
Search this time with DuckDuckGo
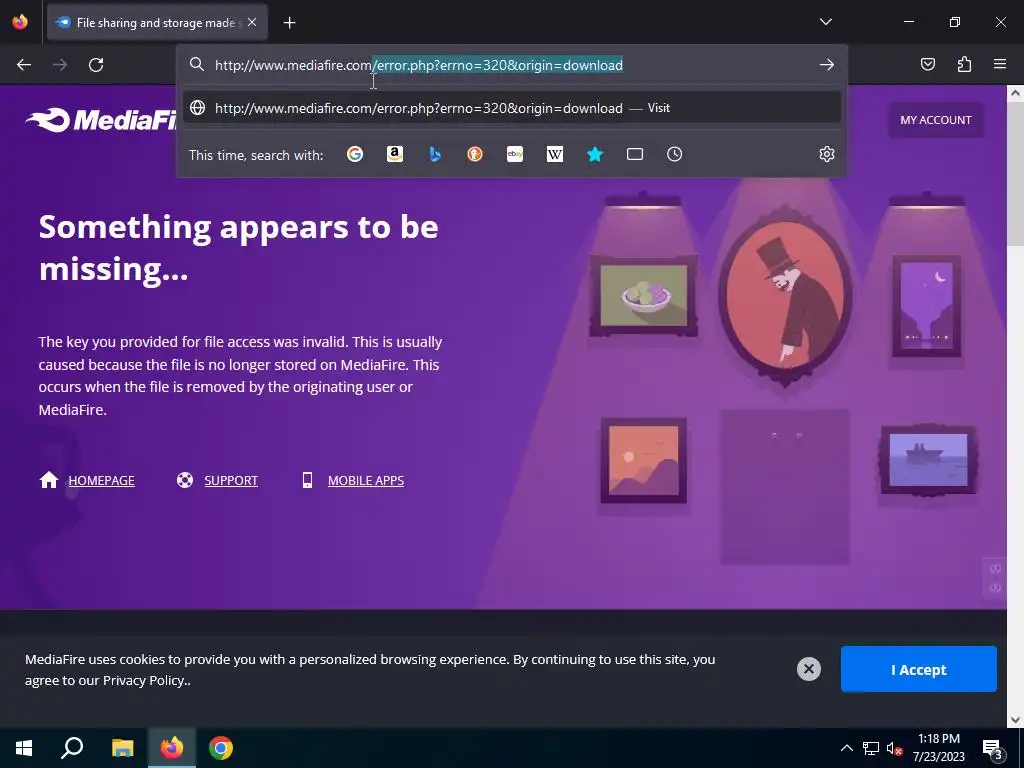(475, 154)
